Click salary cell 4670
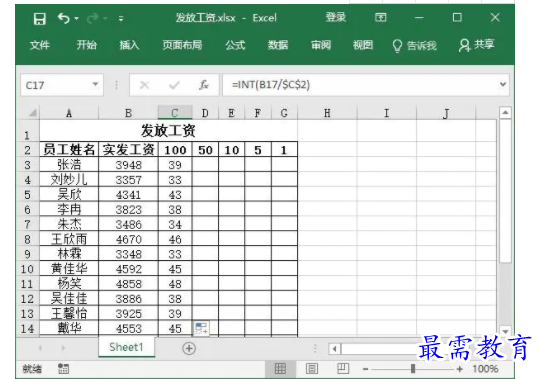The width and height of the screenshot is (540, 379). pos(128,239)
